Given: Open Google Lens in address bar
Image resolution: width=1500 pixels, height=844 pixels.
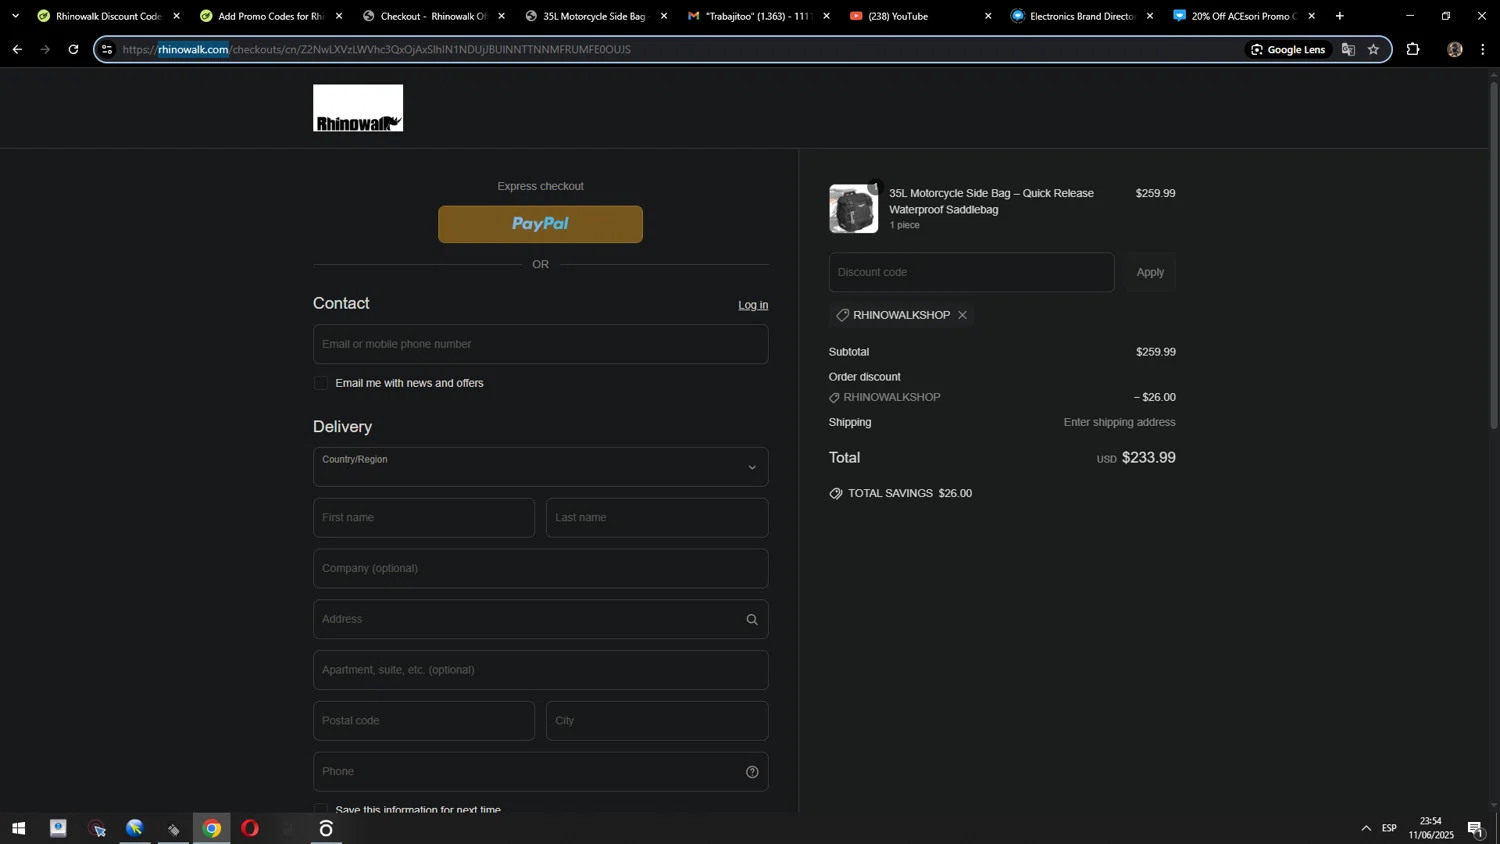Looking at the screenshot, I should [1288, 49].
